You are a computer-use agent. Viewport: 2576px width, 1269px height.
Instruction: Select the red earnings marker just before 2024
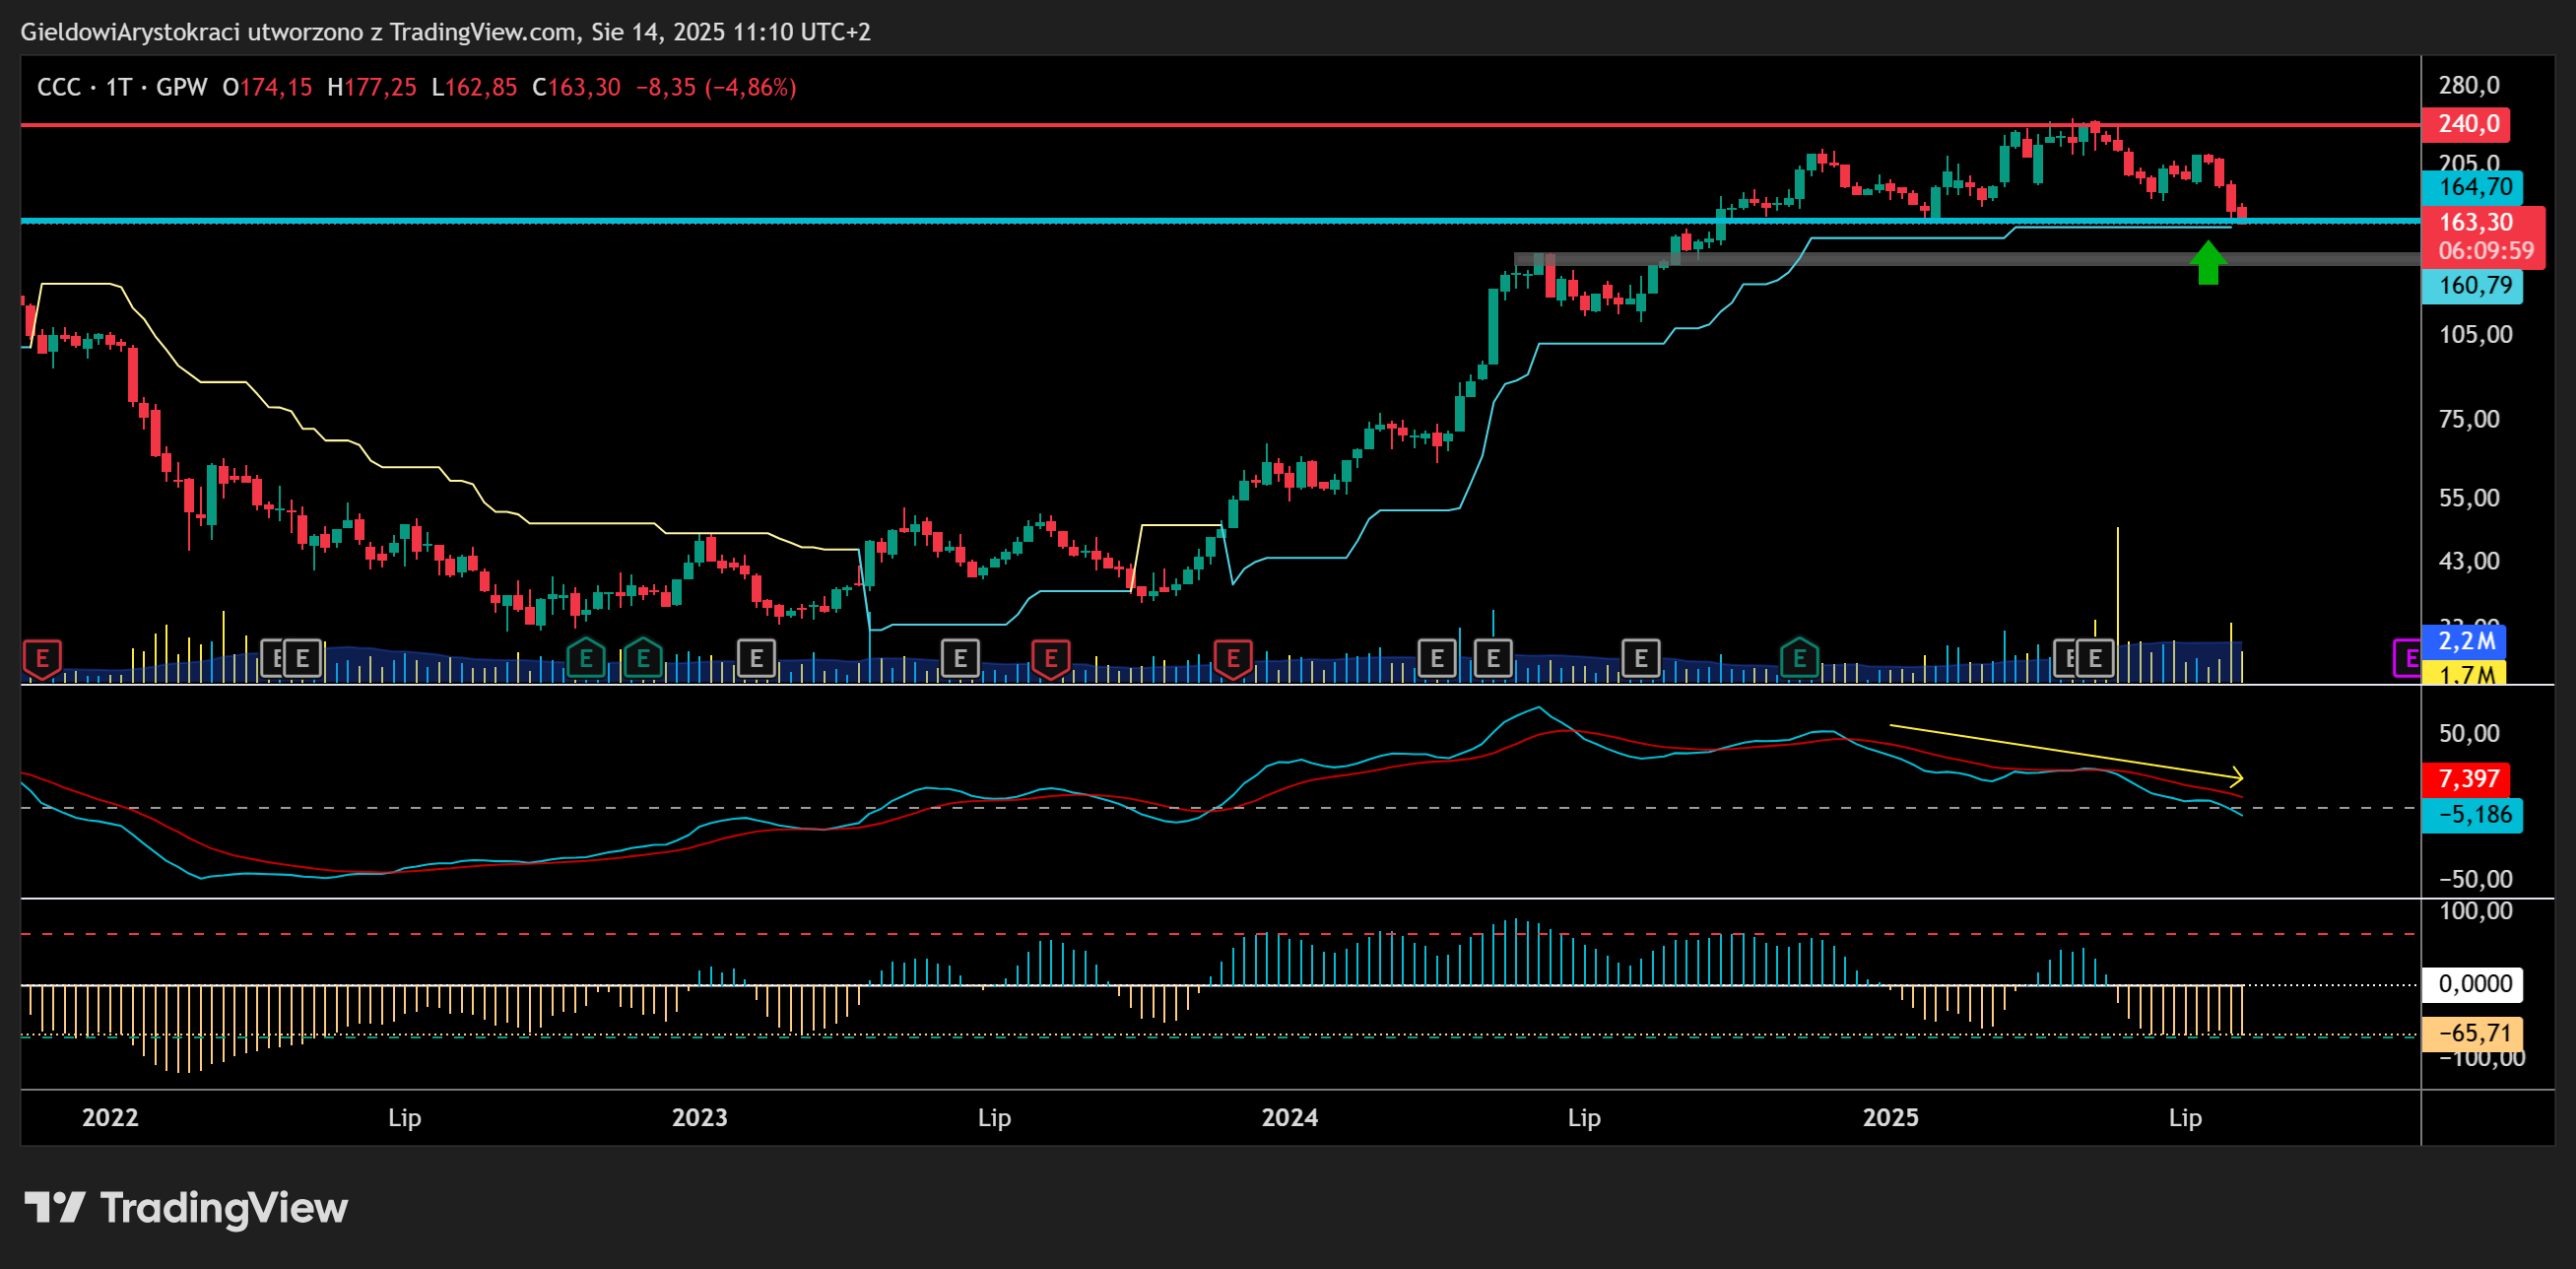[1233, 659]
